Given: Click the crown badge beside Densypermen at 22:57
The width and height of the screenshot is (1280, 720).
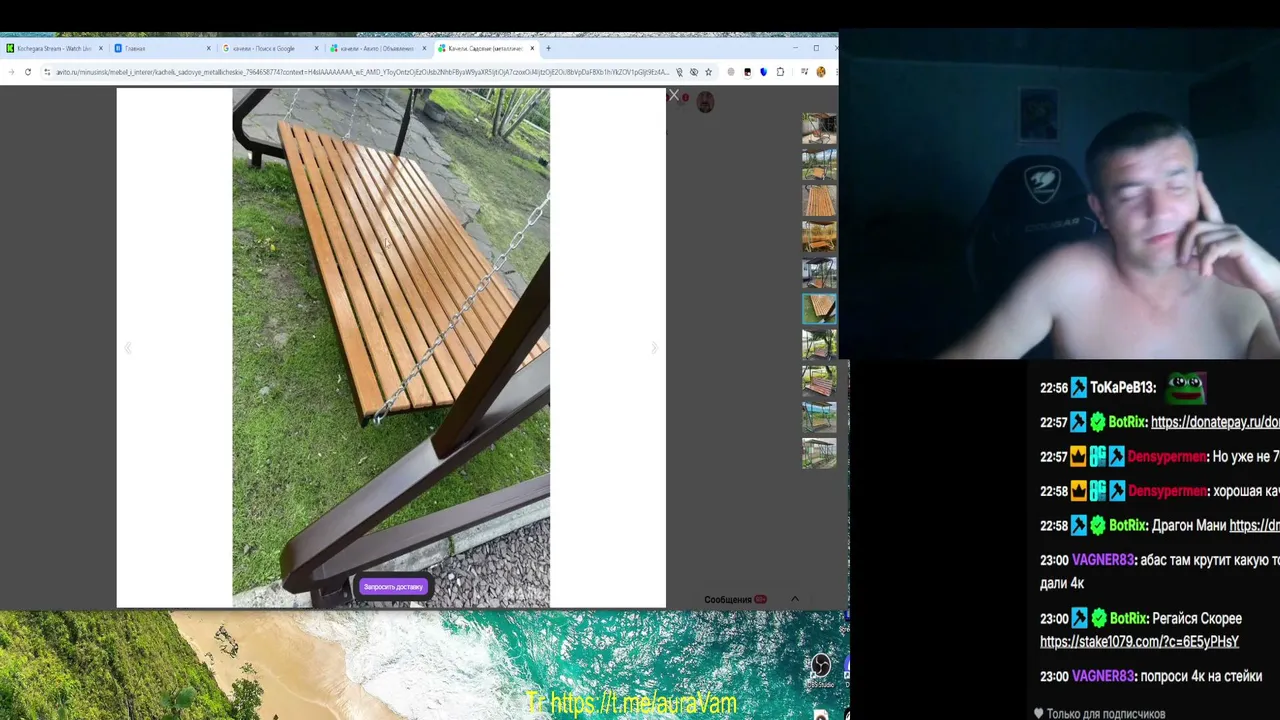Looking at the screenshot, I should coord(1078,457).
